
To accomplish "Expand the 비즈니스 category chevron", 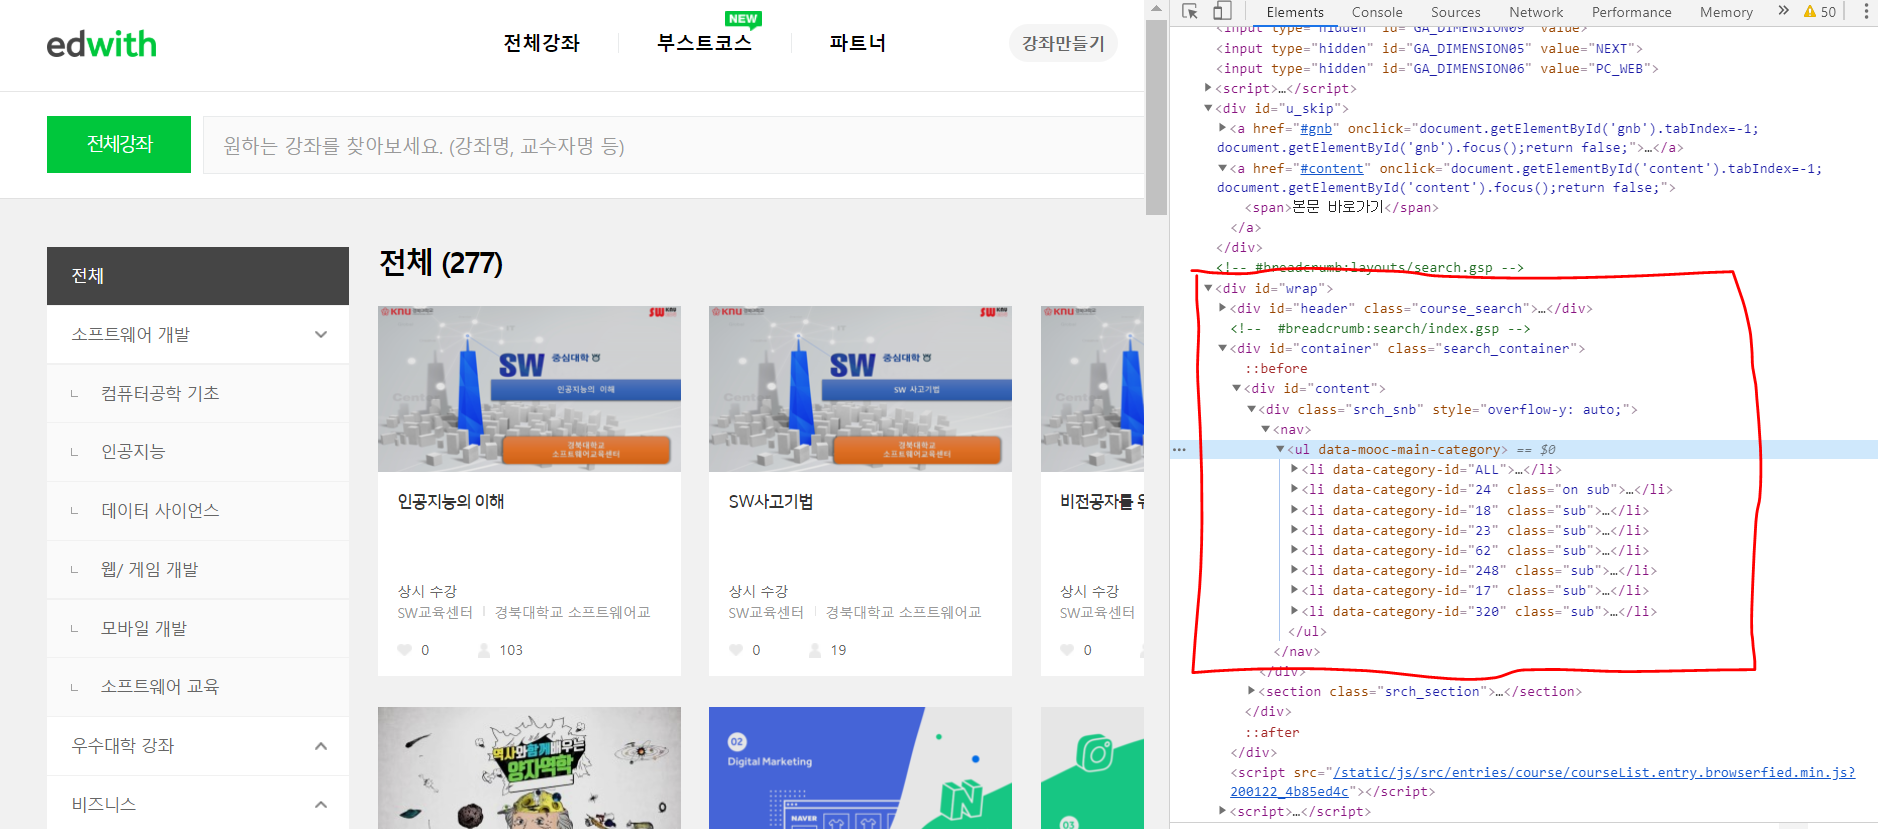I will point(321,805).
